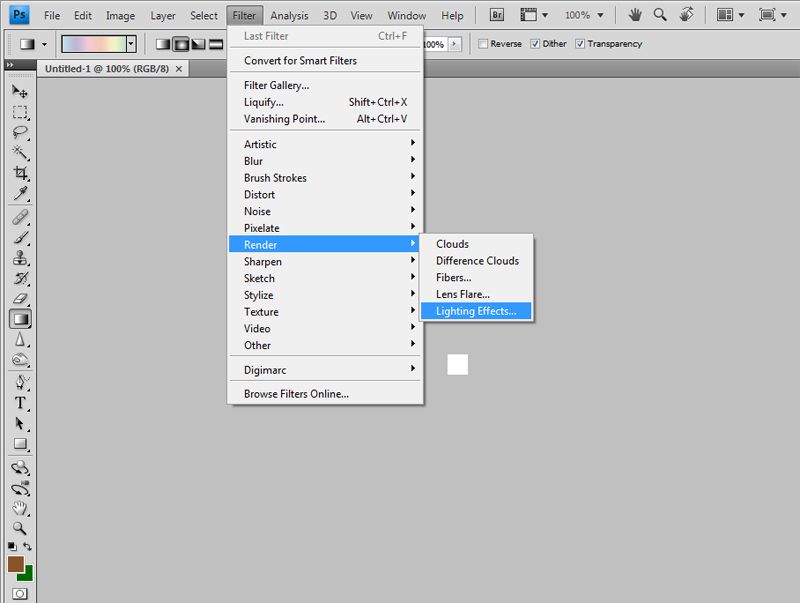Open the Window menu
This screenshot has width=800, height=603.
tap(407, 16)
